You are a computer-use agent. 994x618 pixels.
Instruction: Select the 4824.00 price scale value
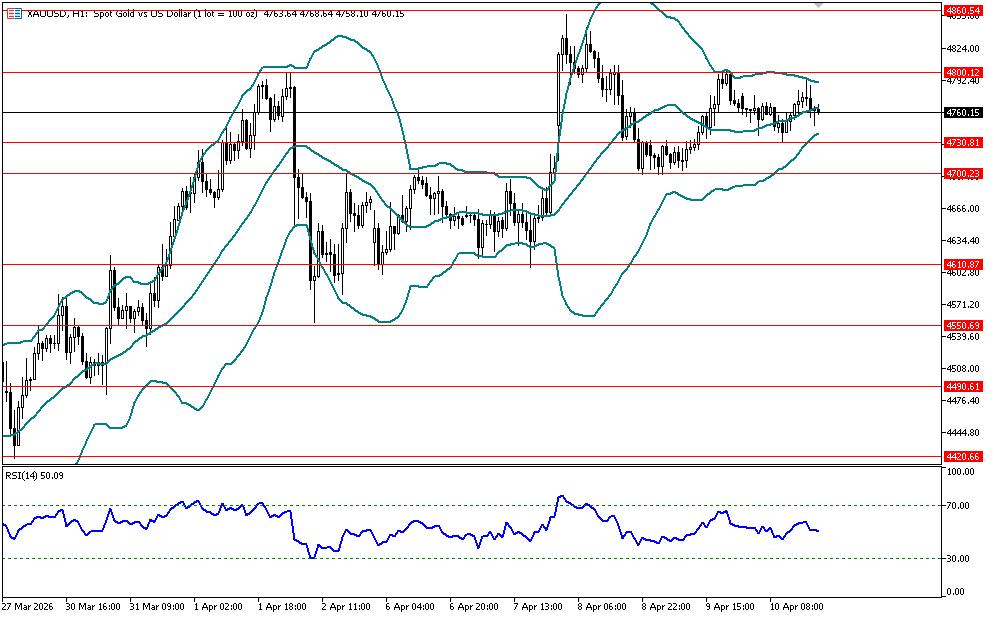[960, 48]
